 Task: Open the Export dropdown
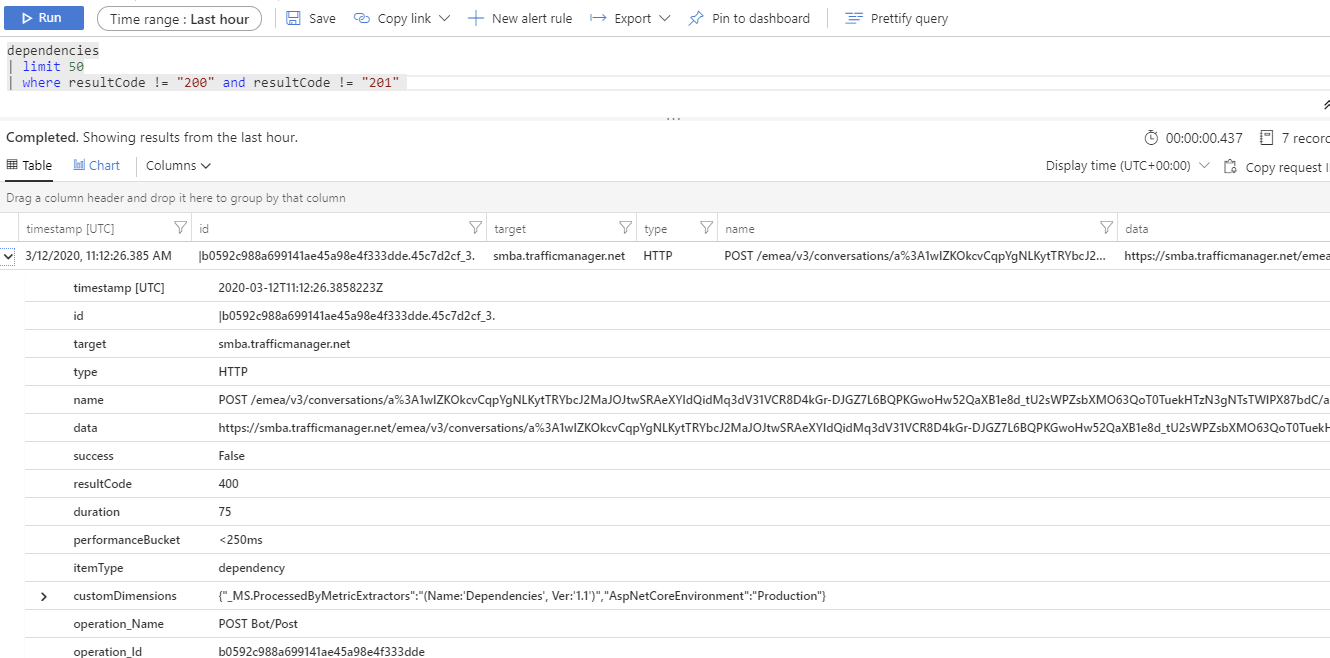(x=630, y=17)
